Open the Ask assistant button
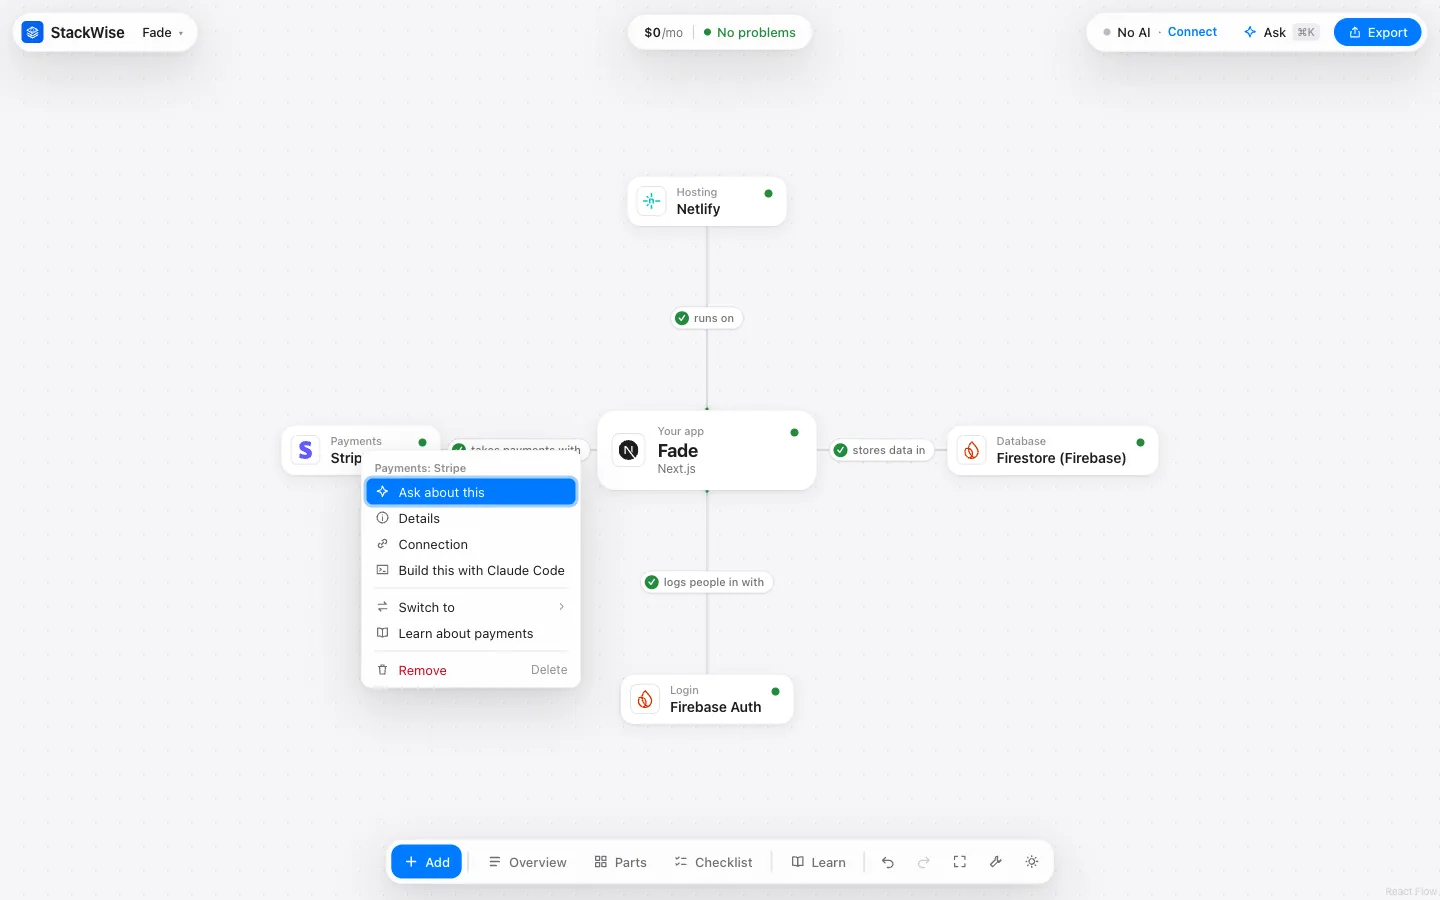This screenshot has width=1440, height=900. tap(1281, 32)
